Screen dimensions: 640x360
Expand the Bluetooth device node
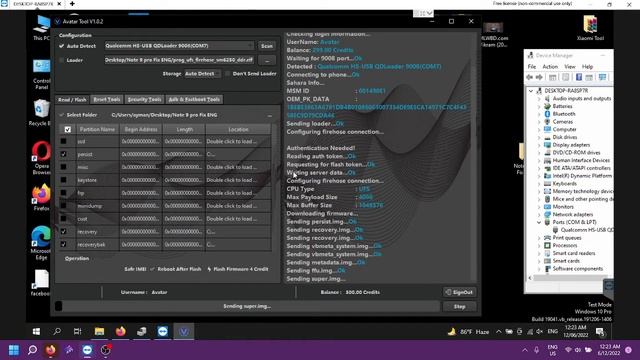point(539,114)
